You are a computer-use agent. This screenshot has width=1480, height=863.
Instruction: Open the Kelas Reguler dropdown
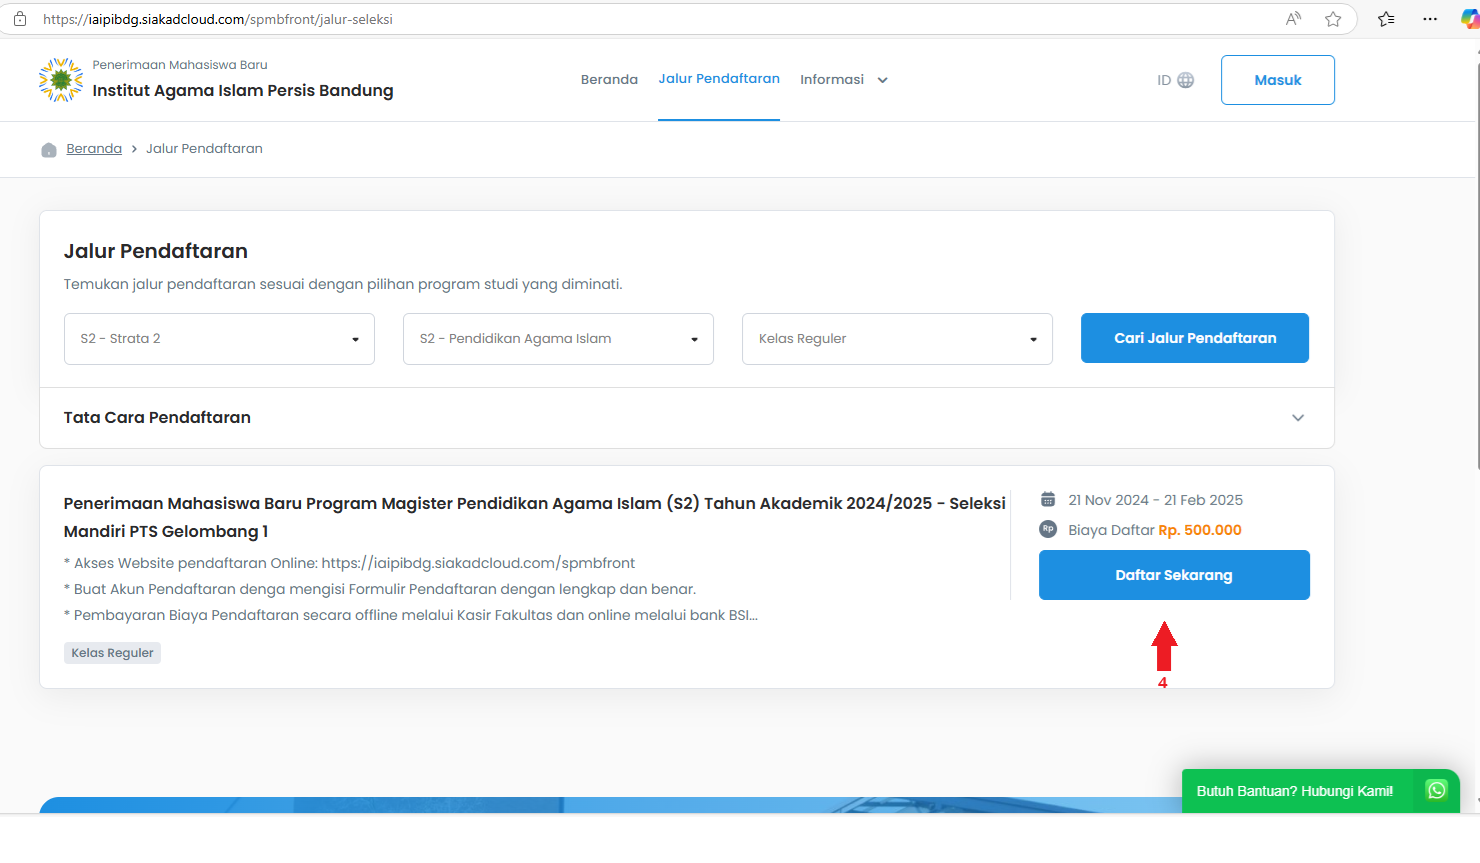point(897,339)
